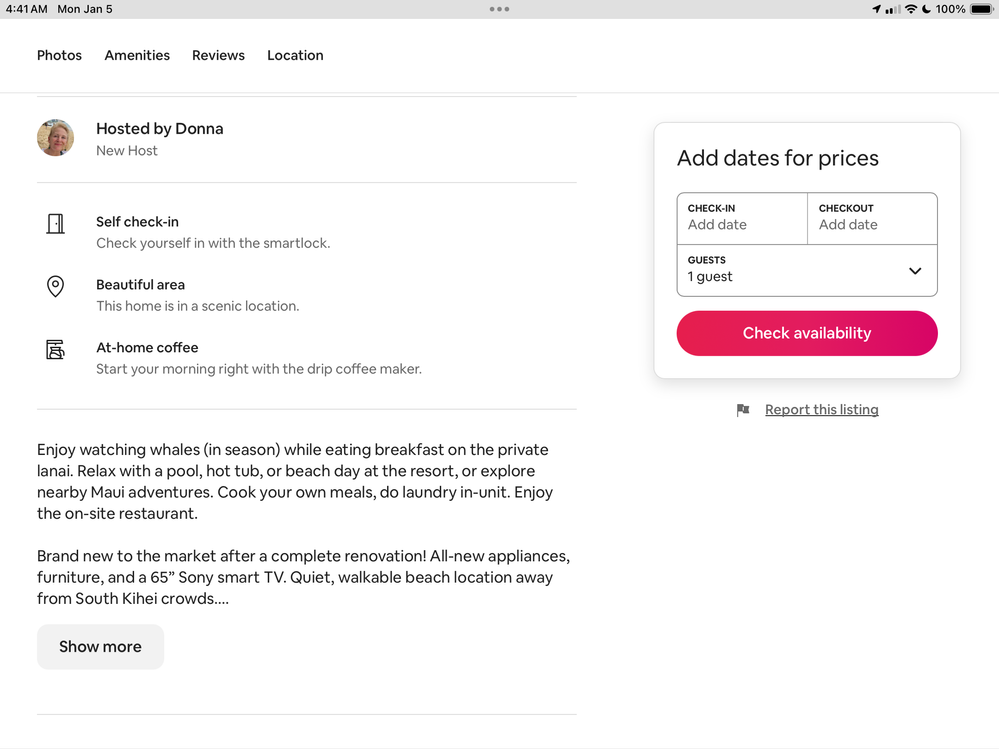Tap the location arrow status icon

[x=876, y=9]
